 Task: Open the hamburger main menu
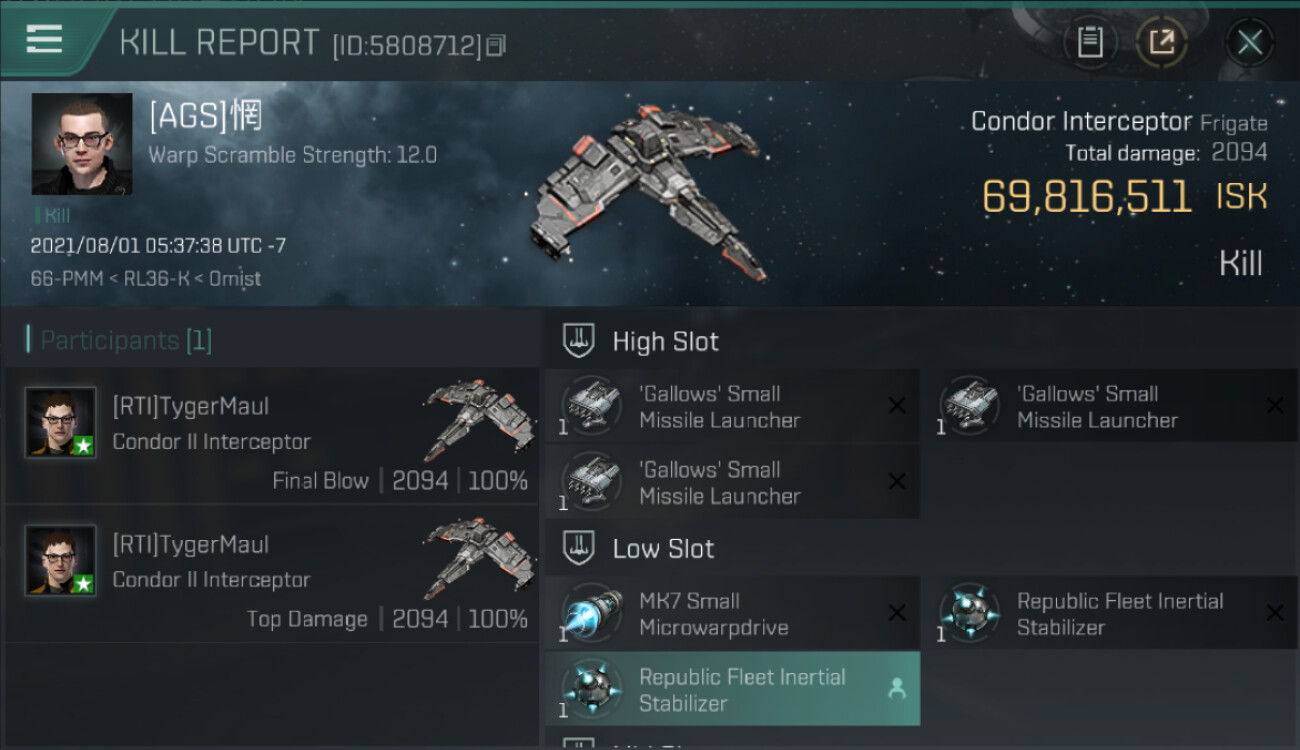[45, 40]
